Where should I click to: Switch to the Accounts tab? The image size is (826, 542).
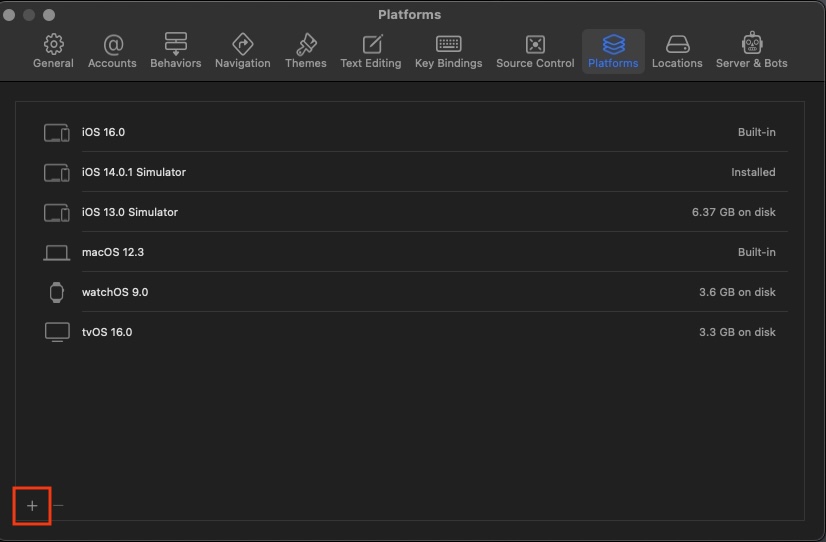112,51
